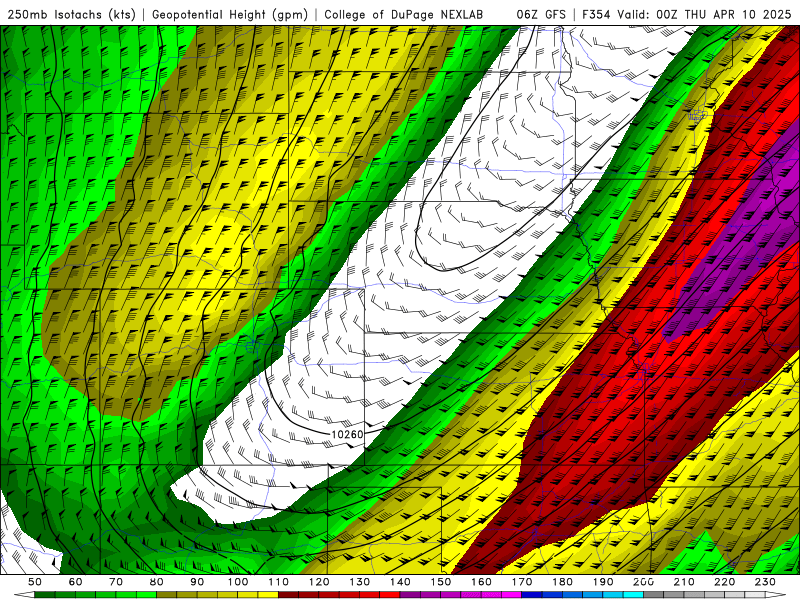Select the darkest red swatch just after 110
Image resolution: width=800 pixels, height=600 pixels.
click(289, 595)
